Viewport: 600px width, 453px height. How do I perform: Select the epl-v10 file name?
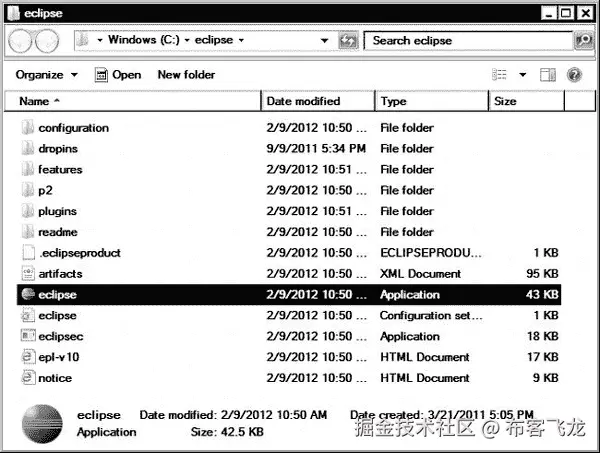coord(59,357)
